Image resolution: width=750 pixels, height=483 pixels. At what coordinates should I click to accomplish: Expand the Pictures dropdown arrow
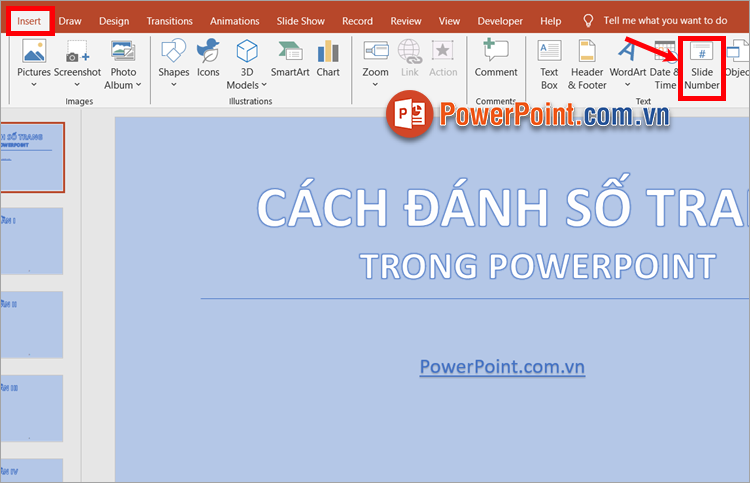coord(33,85)
